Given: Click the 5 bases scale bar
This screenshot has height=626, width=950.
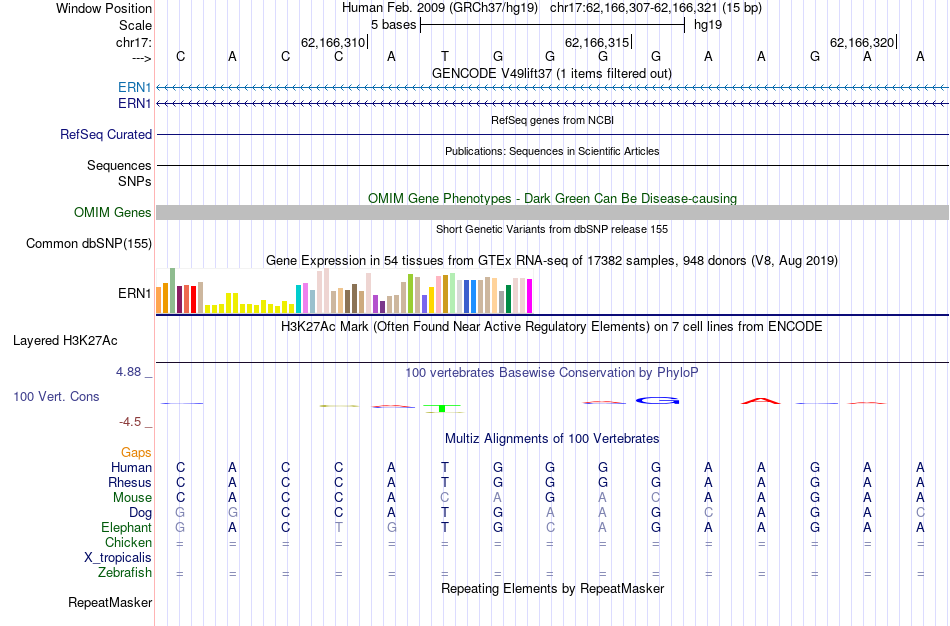Looking at the screenshot, I should 553,25.
